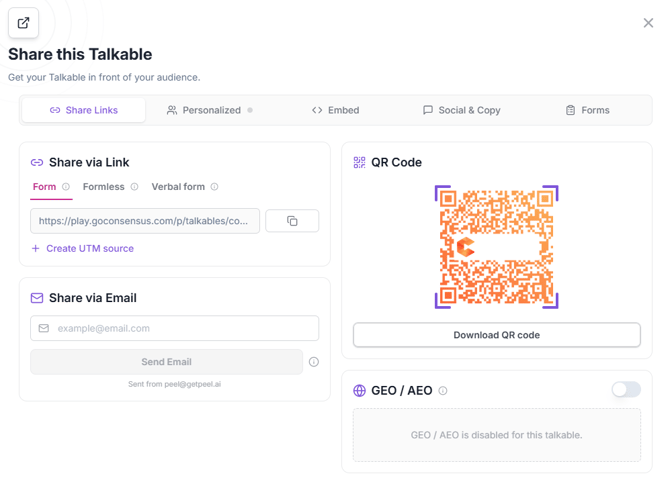
Task: Select the Formless link type
Action: click(x=103, y=187)
